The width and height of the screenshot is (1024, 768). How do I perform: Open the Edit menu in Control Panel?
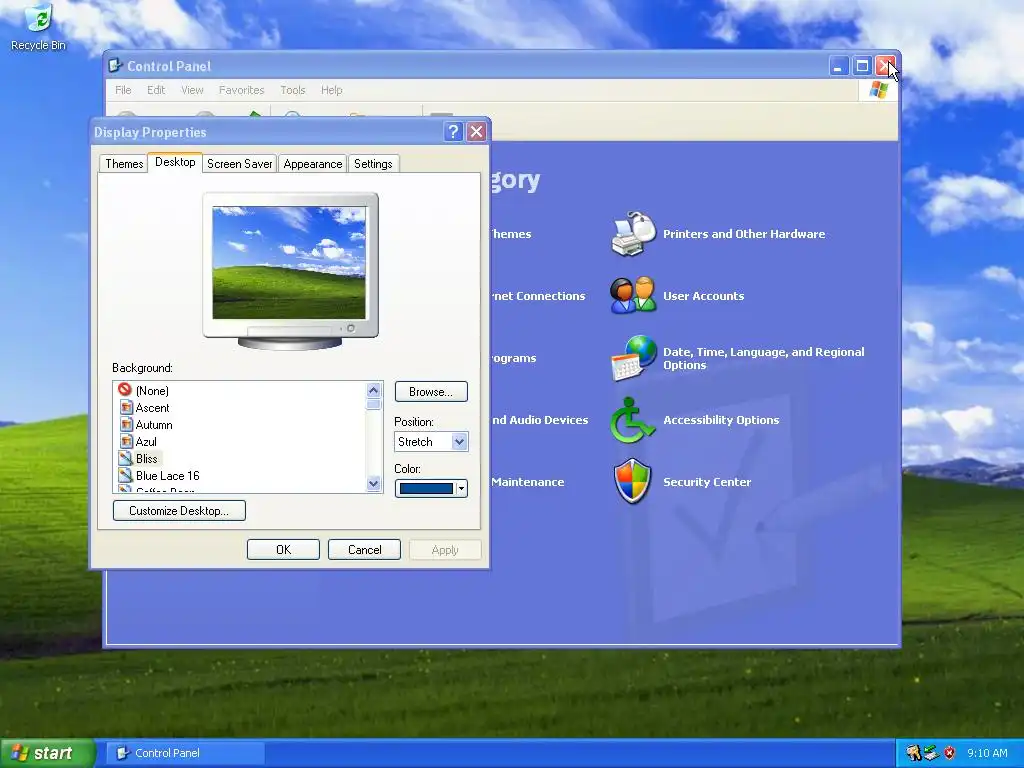click(156, 89)
